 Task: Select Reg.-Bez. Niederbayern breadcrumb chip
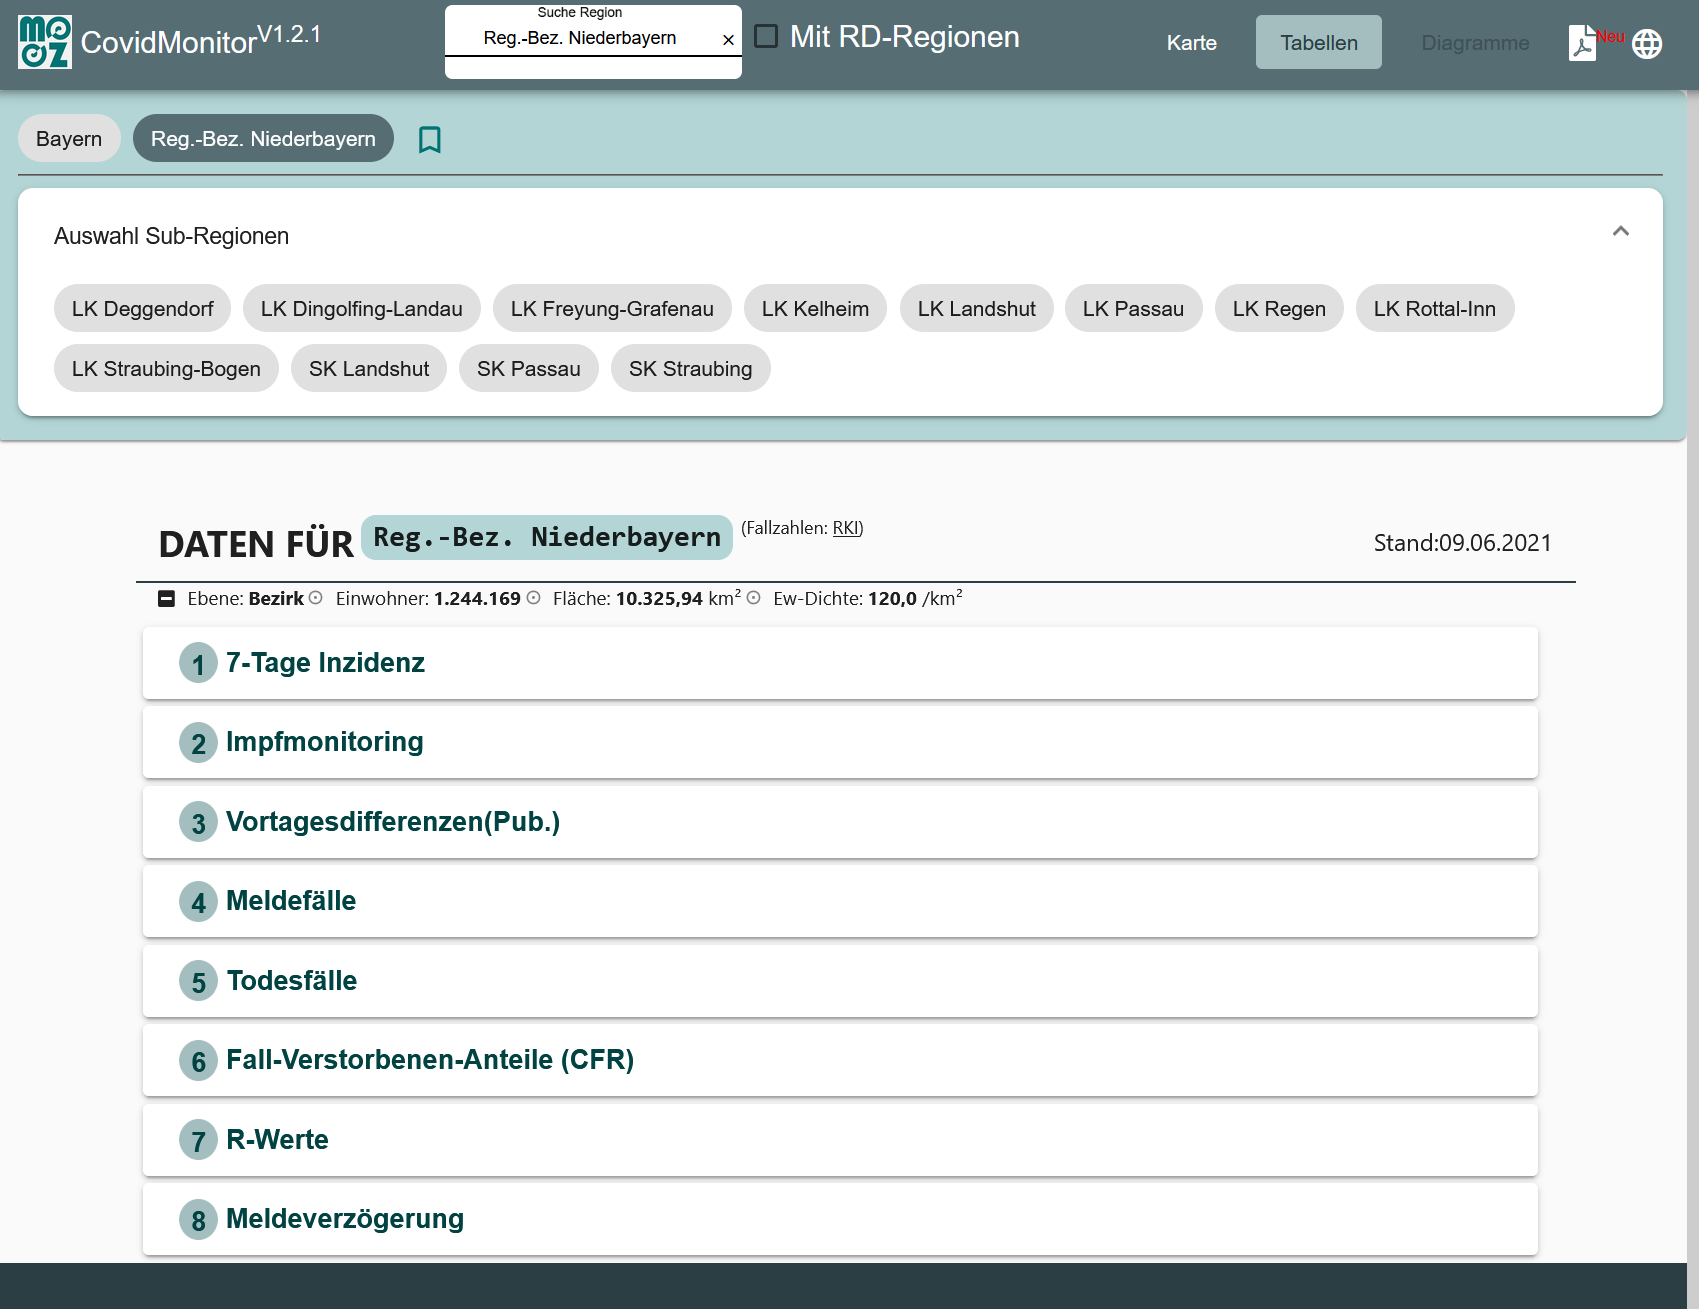tap(263, 139)
